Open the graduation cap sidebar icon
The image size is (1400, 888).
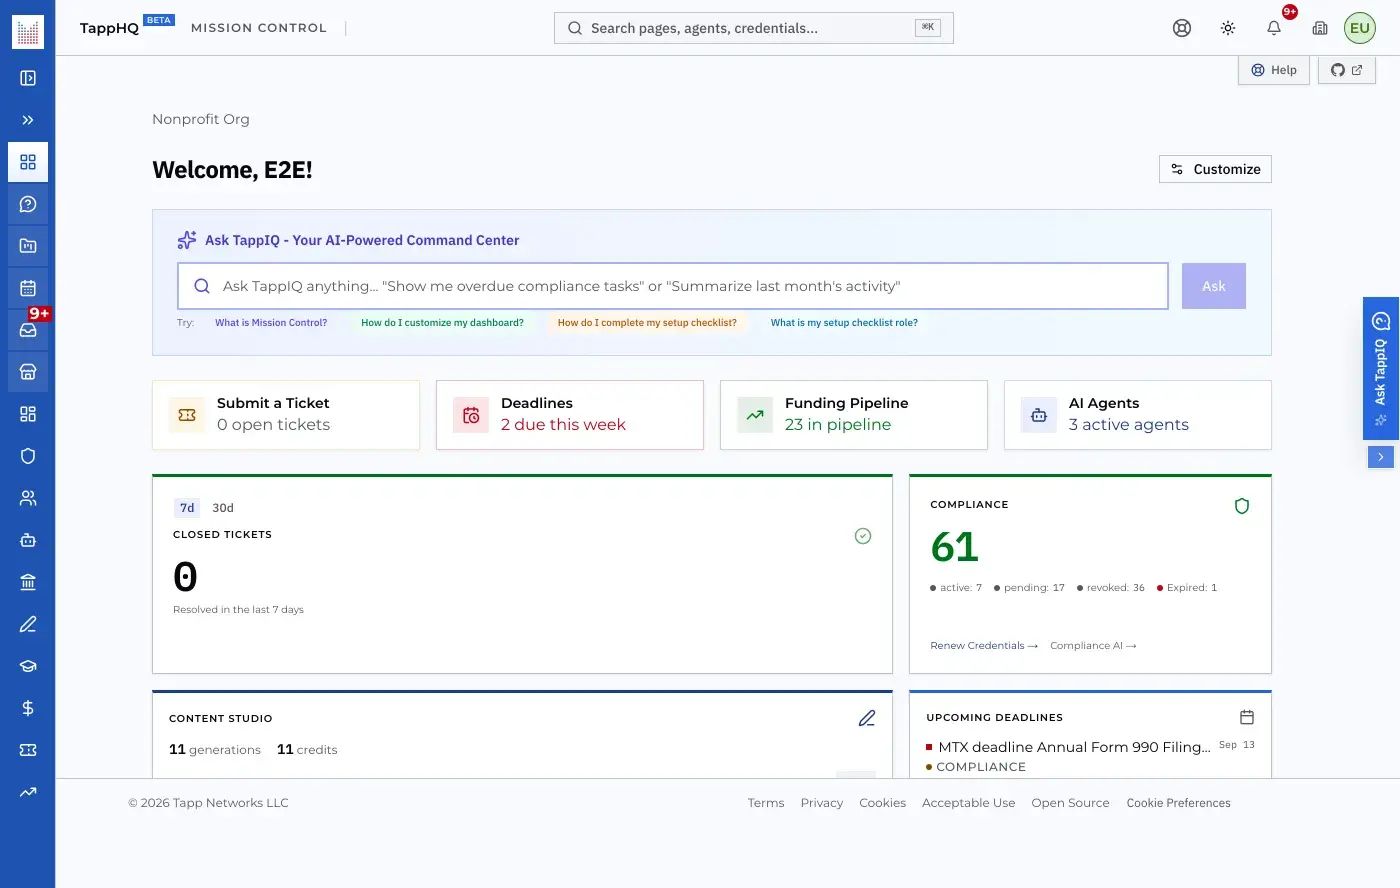[28, 666]
